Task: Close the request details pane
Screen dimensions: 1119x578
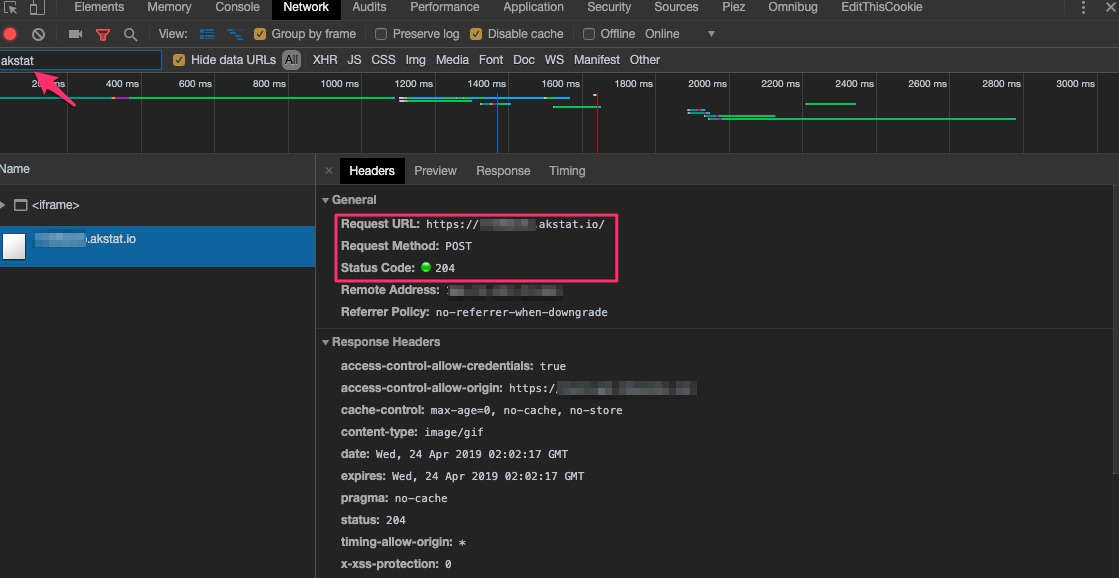Action: click(x=328, y=171)
